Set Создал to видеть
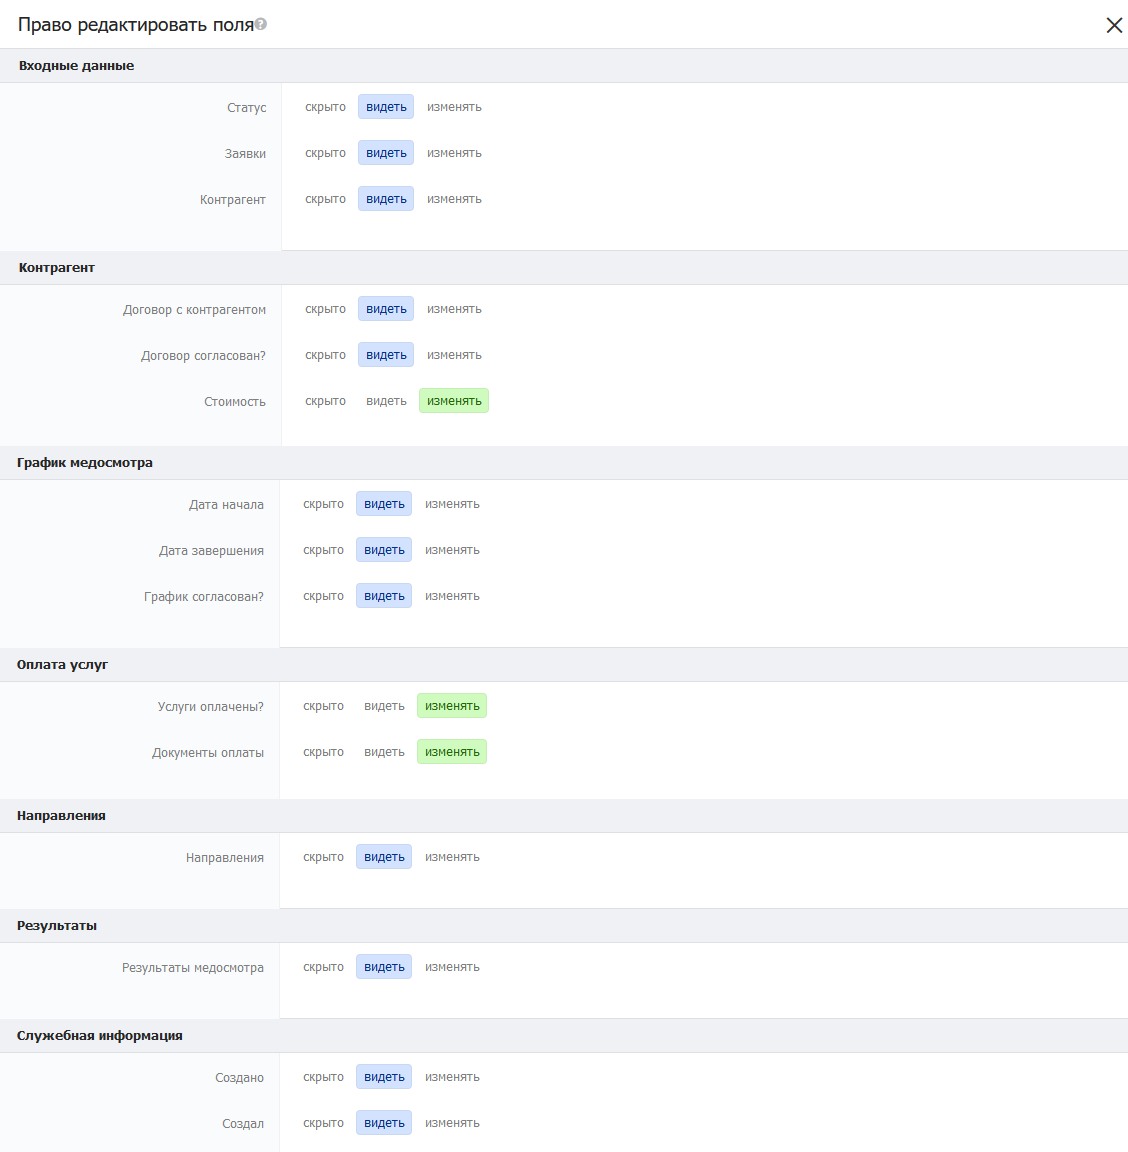 pyautogui.click(x=384, y=1123)
